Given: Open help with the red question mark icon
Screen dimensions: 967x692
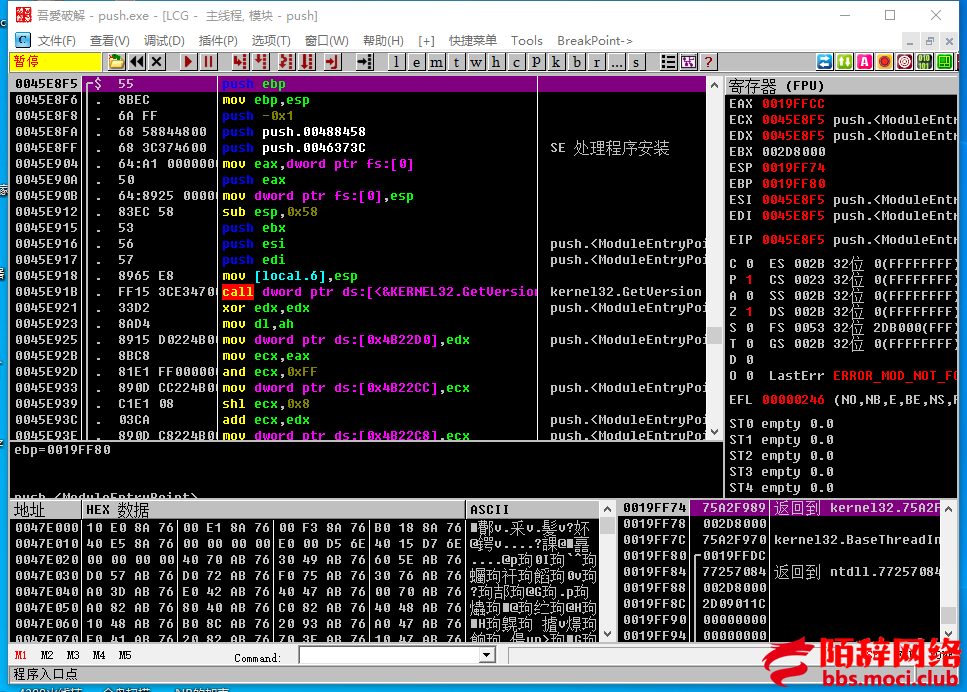Looking at the screenshot, I should tap(708, 62).
